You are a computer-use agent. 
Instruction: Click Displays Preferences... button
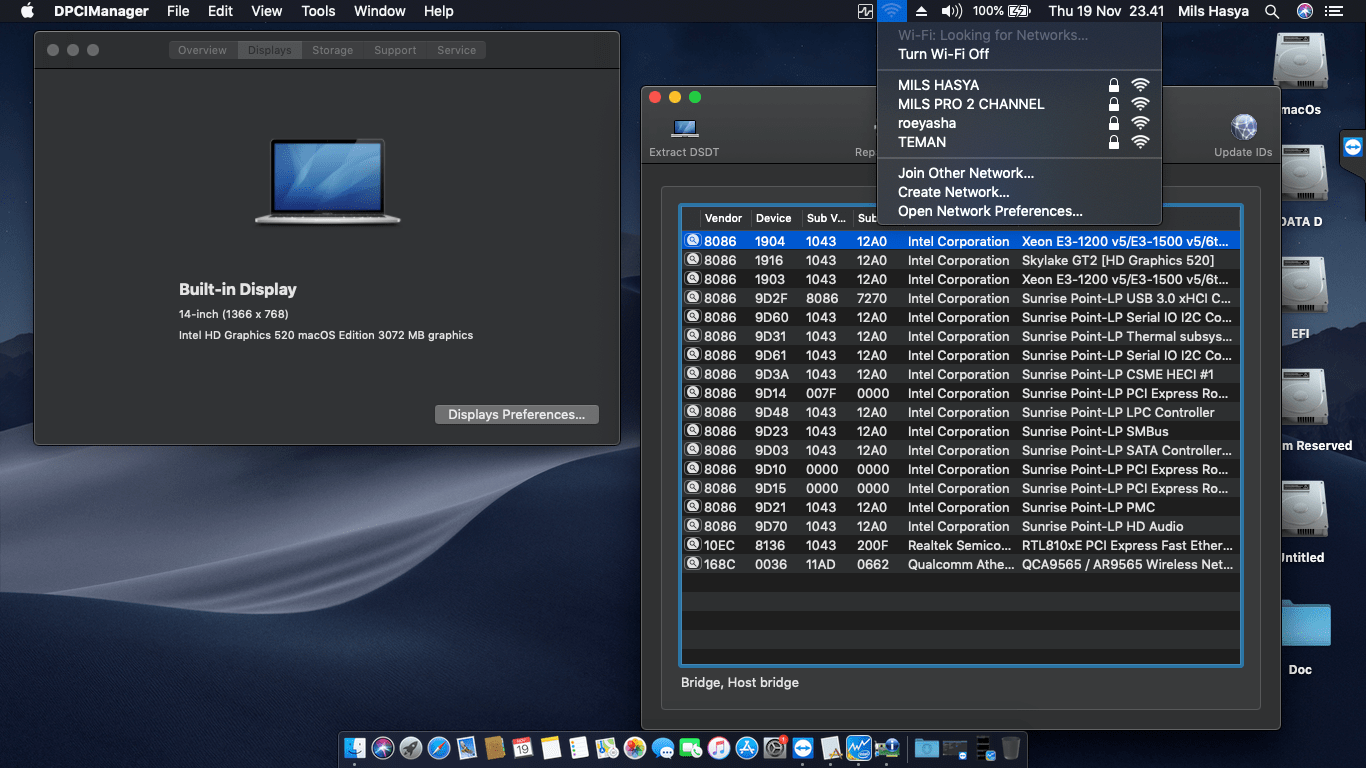(x=516, y=414)
